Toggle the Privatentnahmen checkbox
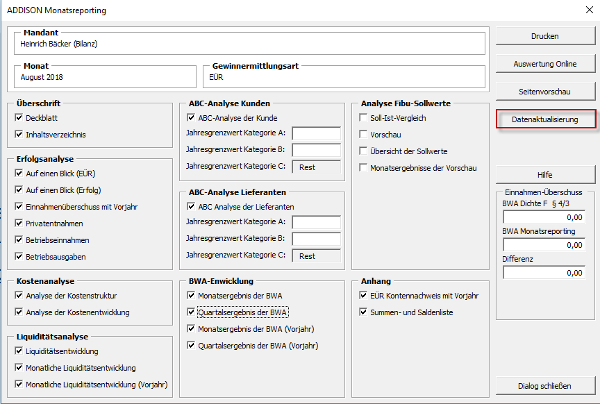 tap(19, 223)
